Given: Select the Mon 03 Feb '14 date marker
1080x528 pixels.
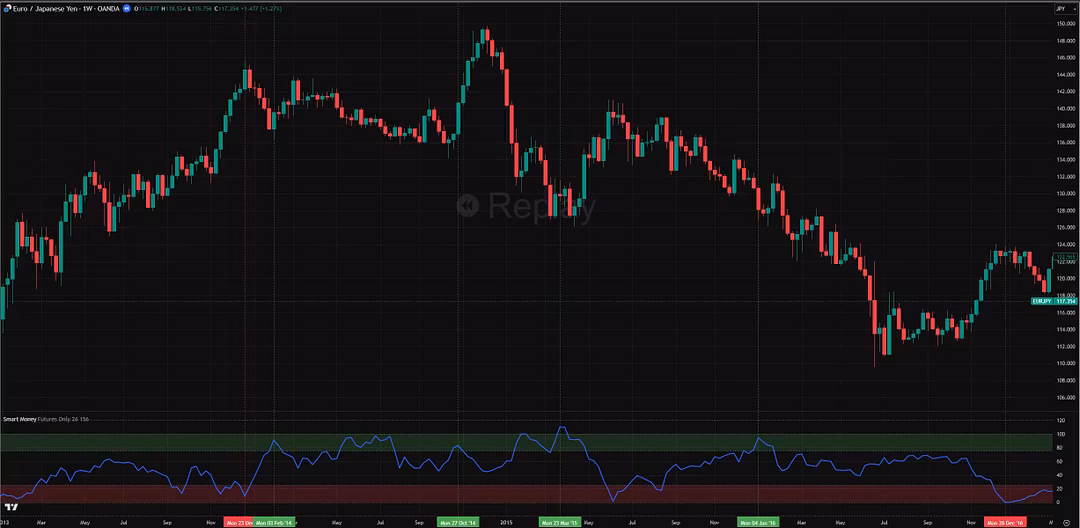Looking at the screenshot, I should click(x=274, y=522).
